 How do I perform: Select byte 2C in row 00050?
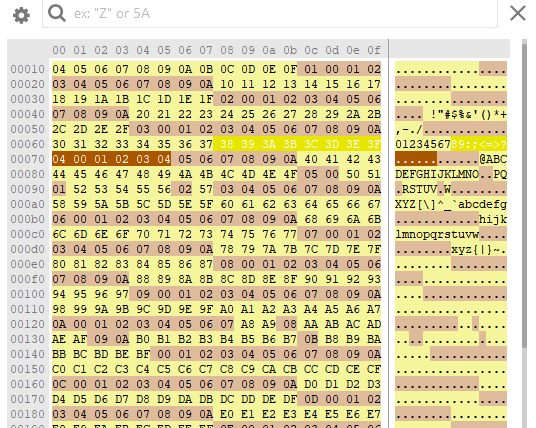point(59,129)
